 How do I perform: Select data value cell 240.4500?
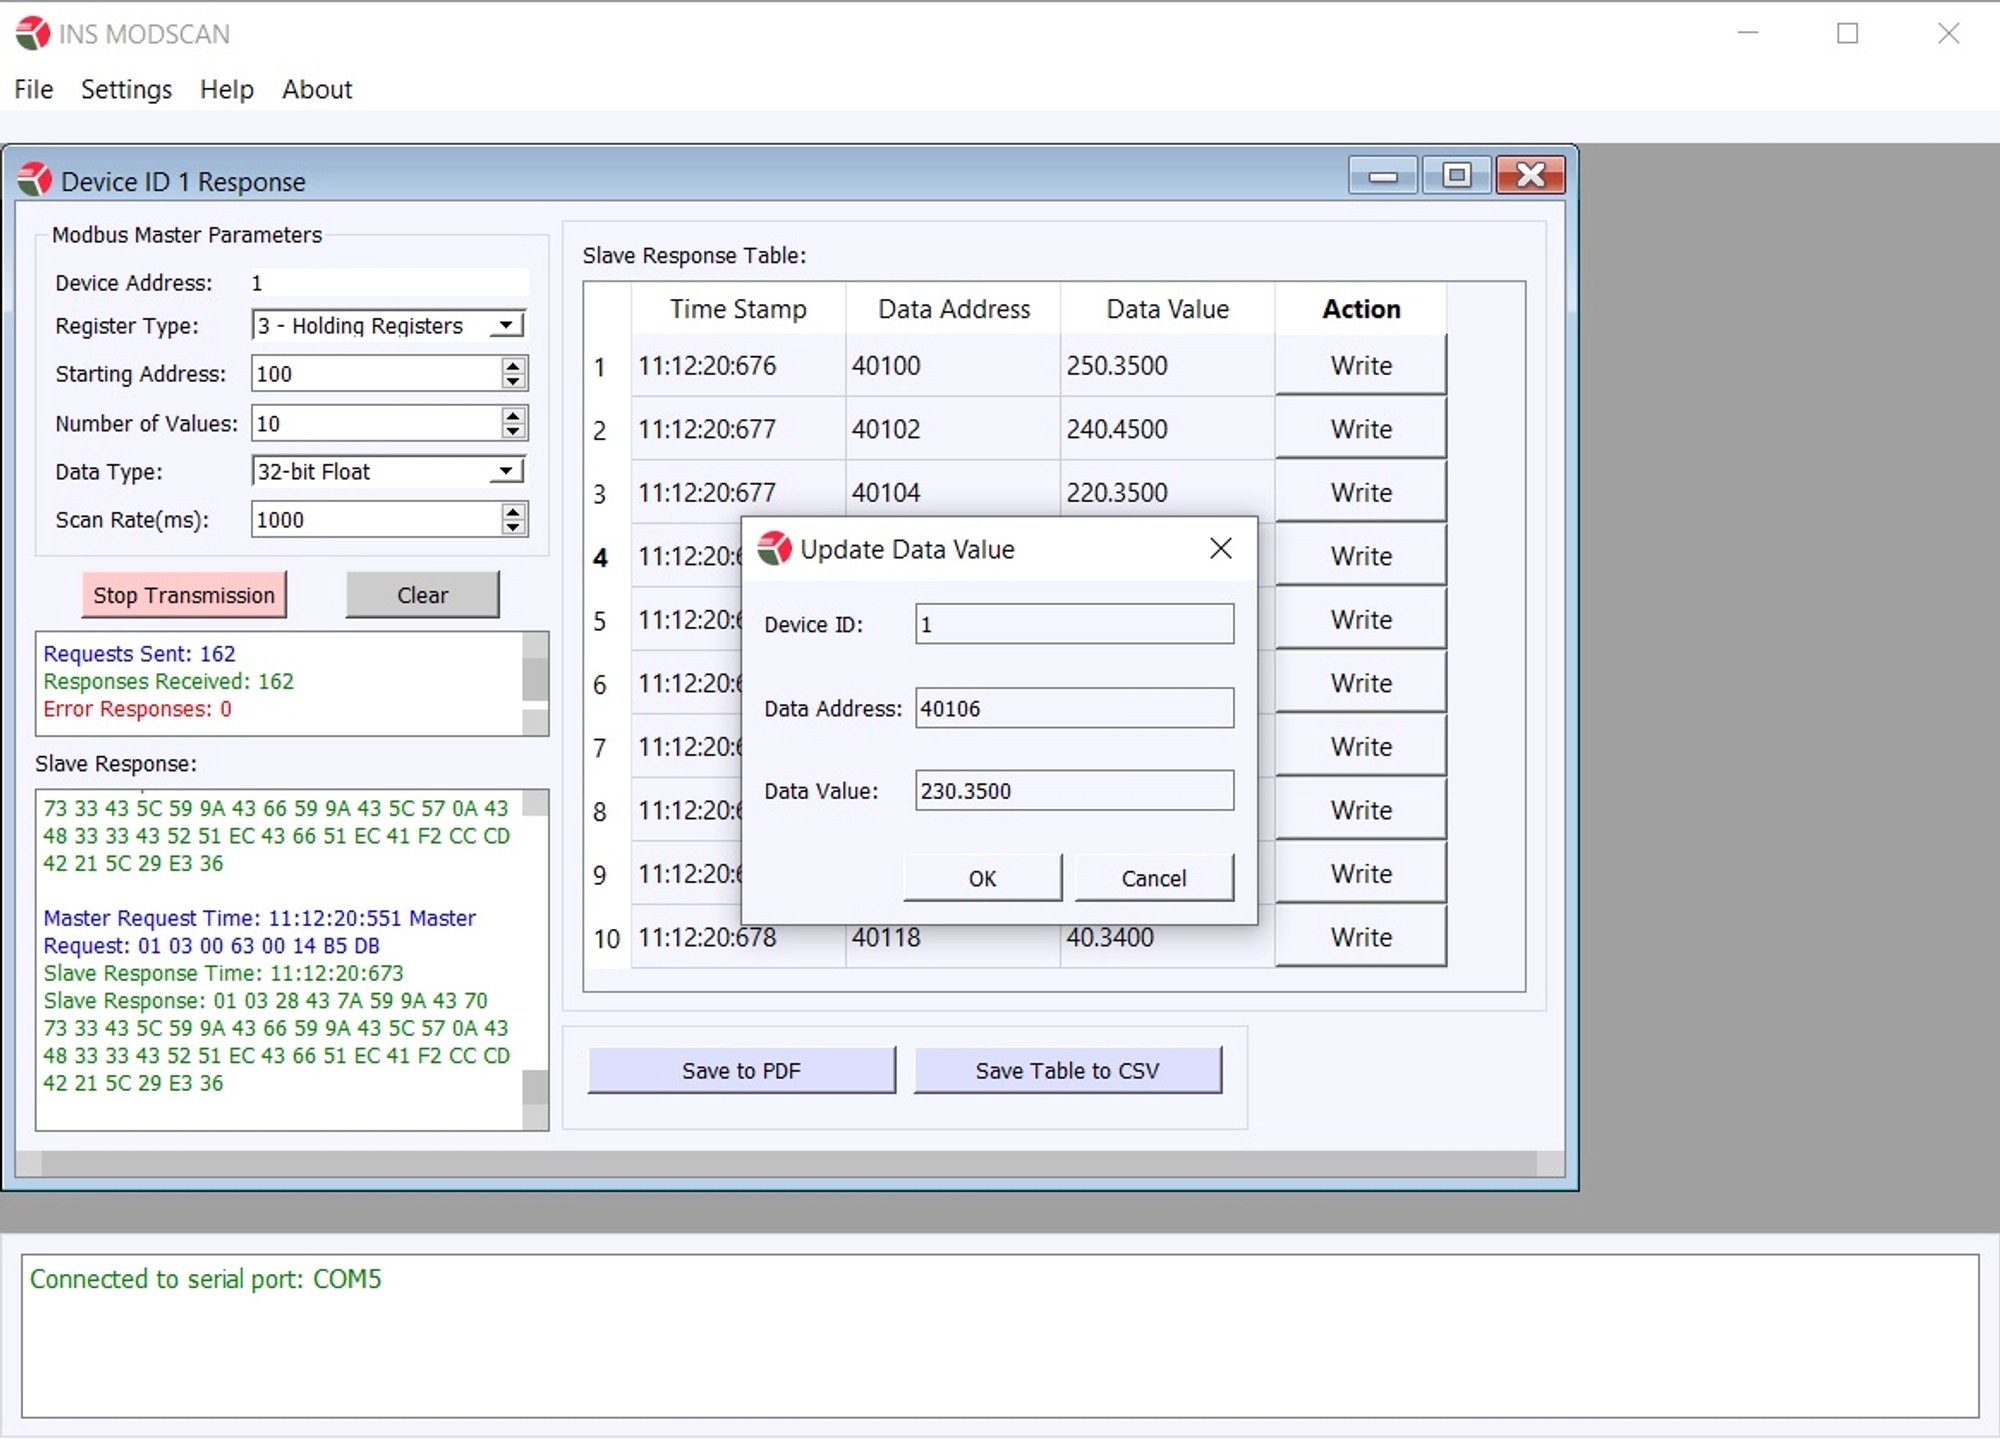tap(1167, 429)
